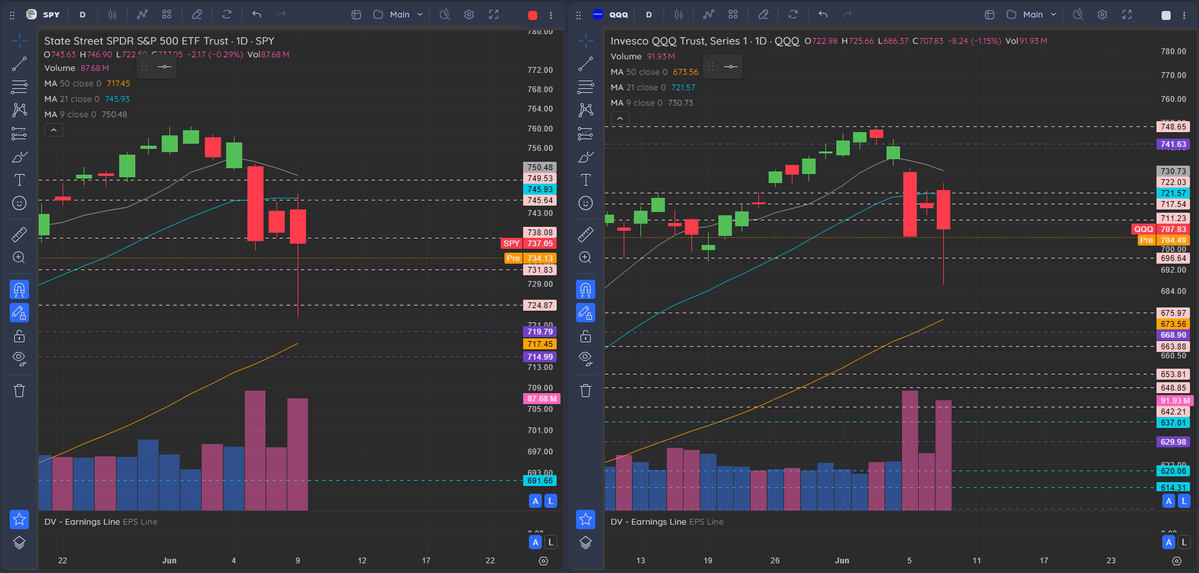
Task: Toggle log scale L on SPY price axis
Action: click(551, 500)
